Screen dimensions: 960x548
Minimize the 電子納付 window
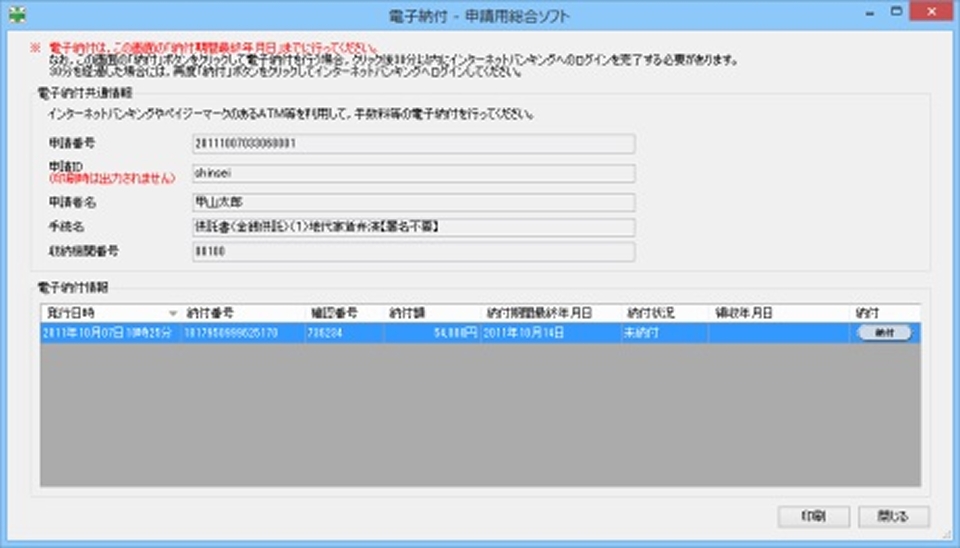click(870, 12)
